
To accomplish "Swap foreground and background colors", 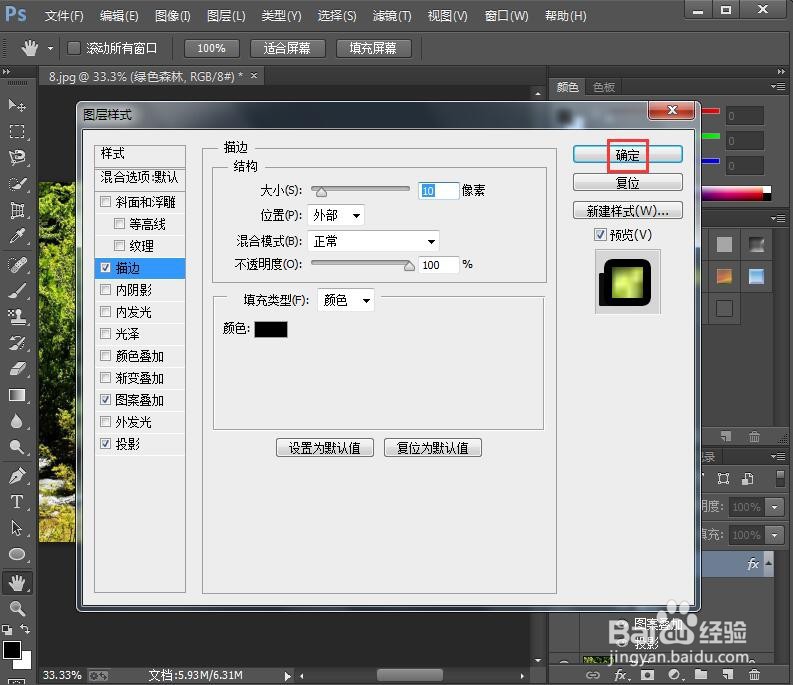I will [x=24, y=629].
